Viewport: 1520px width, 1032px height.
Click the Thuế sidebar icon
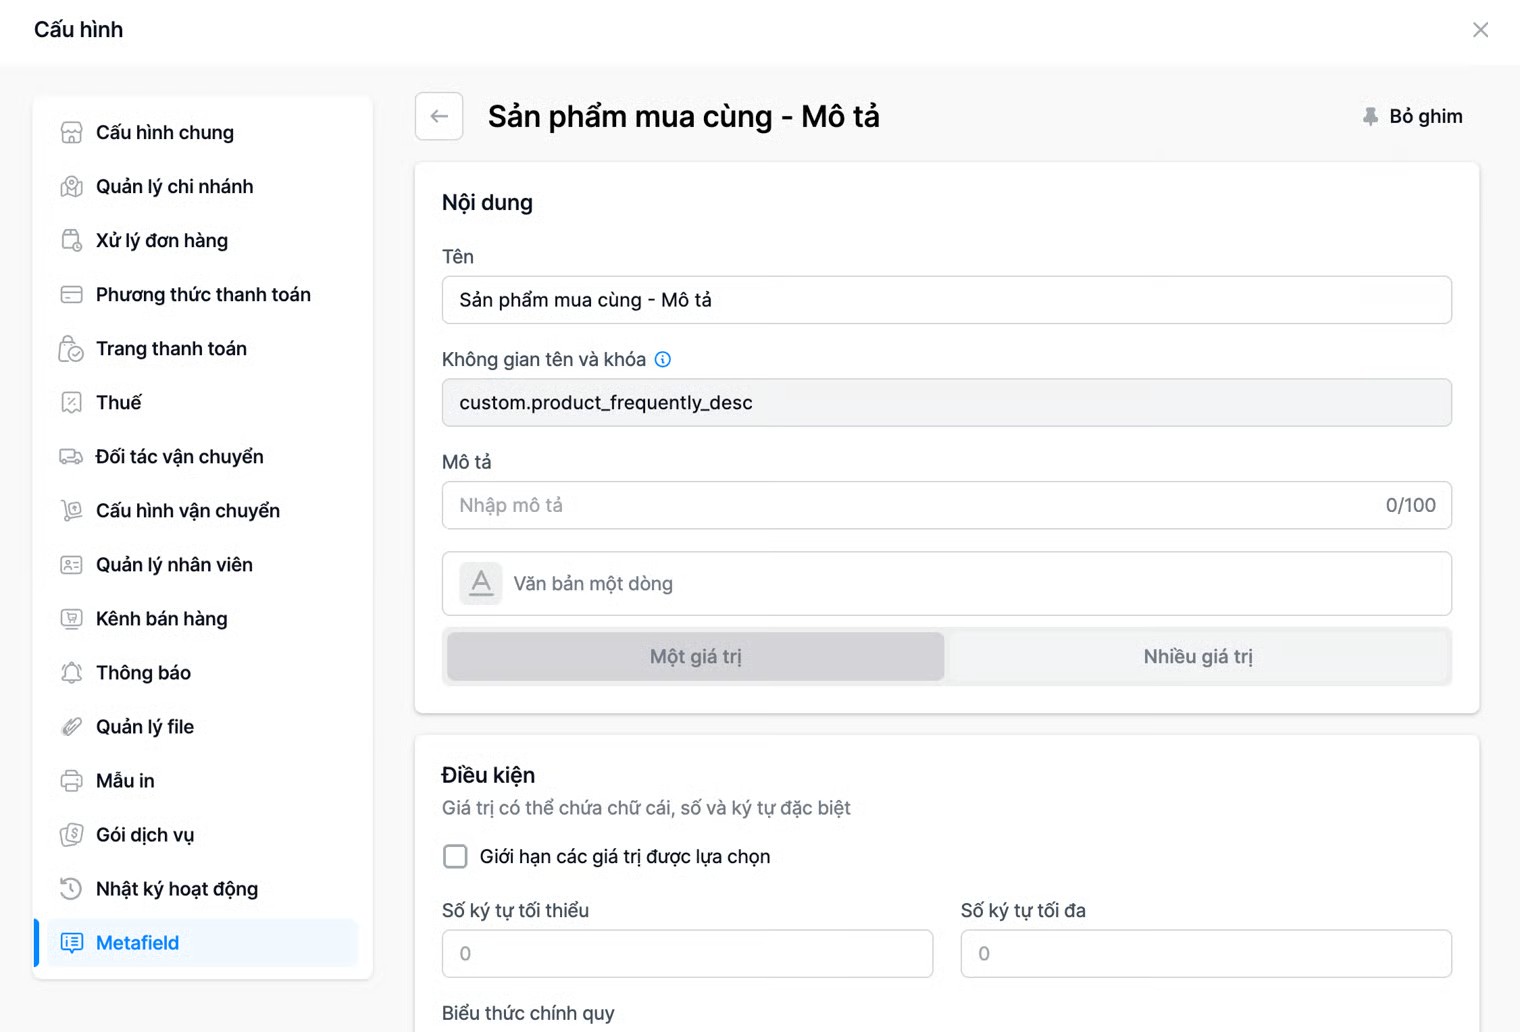click(x=71, y=403)
